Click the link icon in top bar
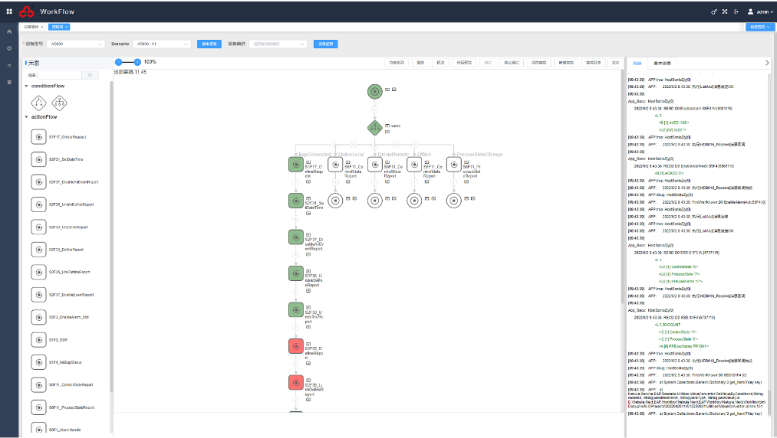Viewport: 777px width, 438px height. [x=714, y=11]
